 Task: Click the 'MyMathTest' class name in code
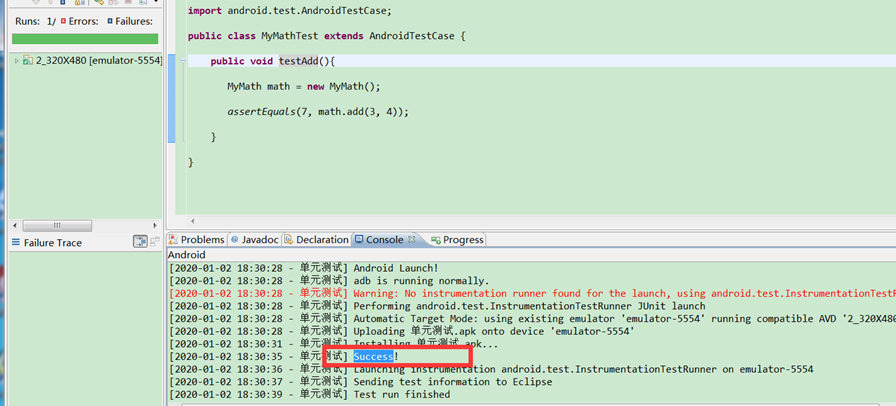[290, 36]
